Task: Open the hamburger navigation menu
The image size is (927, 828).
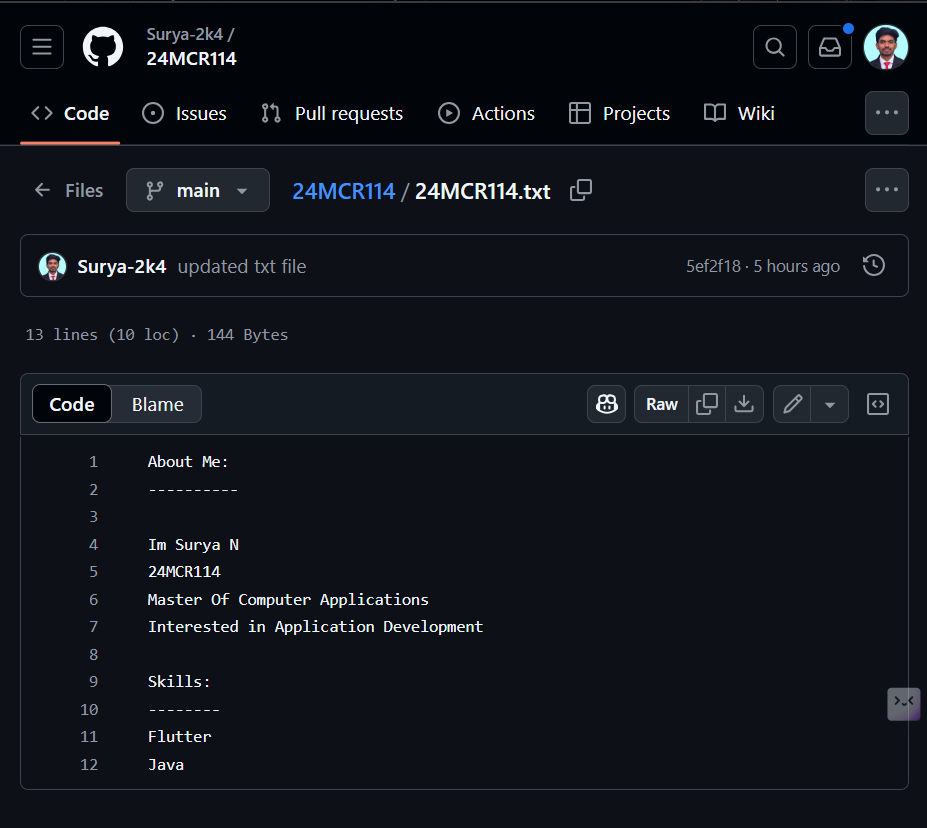Action: [x=42, y=47]
